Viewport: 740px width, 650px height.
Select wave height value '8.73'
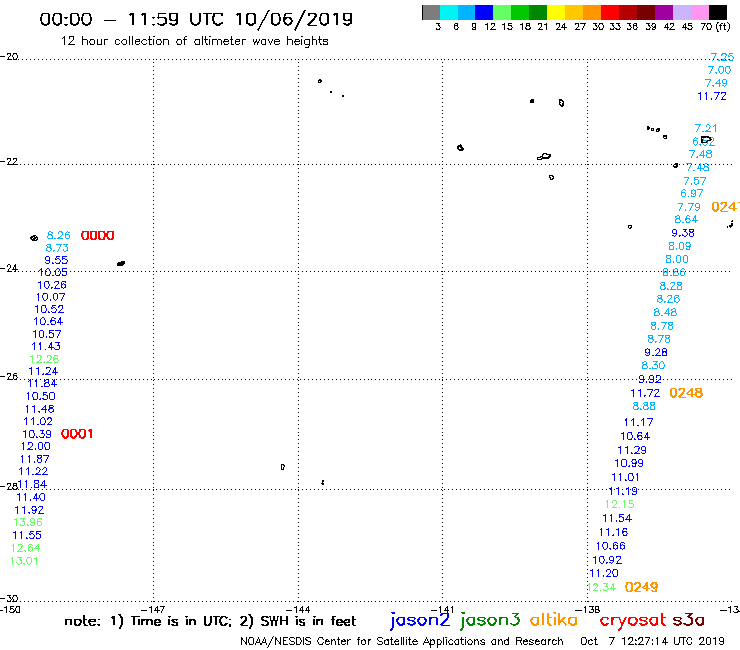coord(57,248)
